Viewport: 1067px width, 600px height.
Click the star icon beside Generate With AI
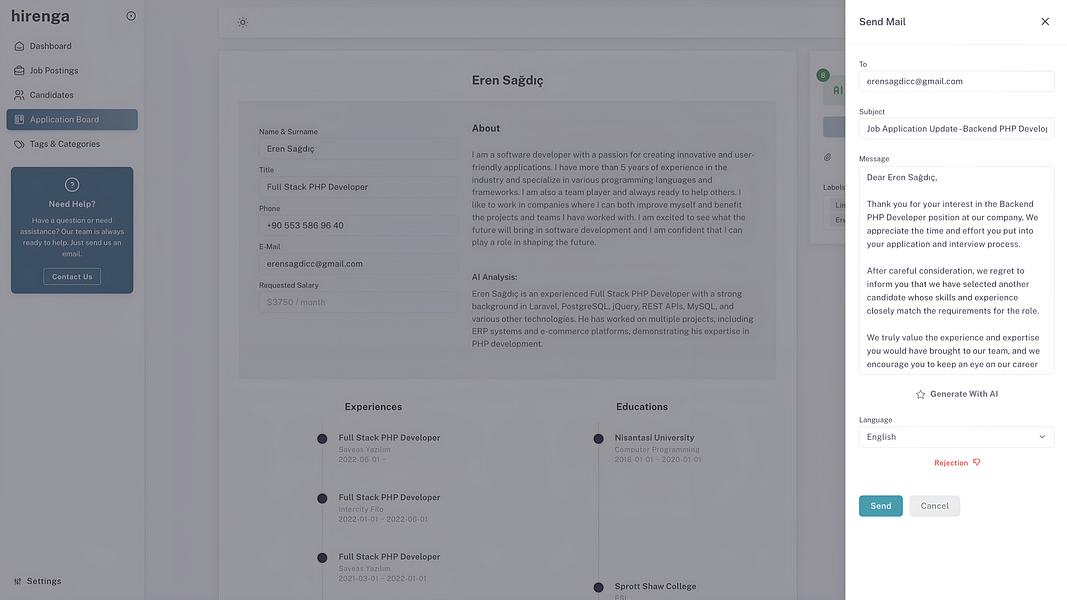tap(921, 395)
